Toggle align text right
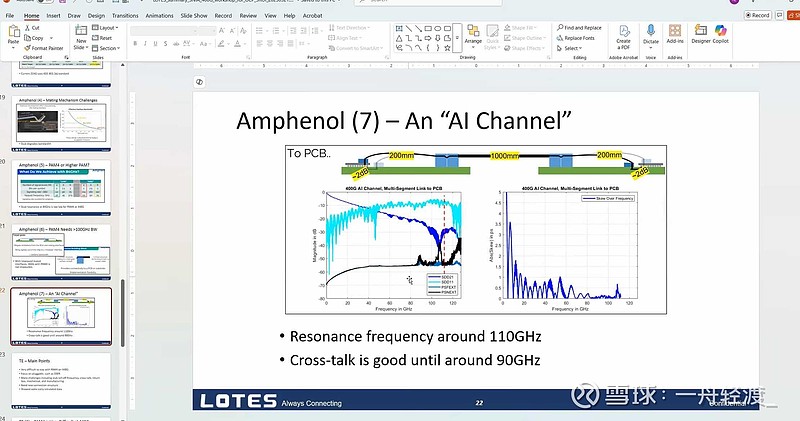Image resolution: width=800 pixels, height=421 pixels. 280,44
